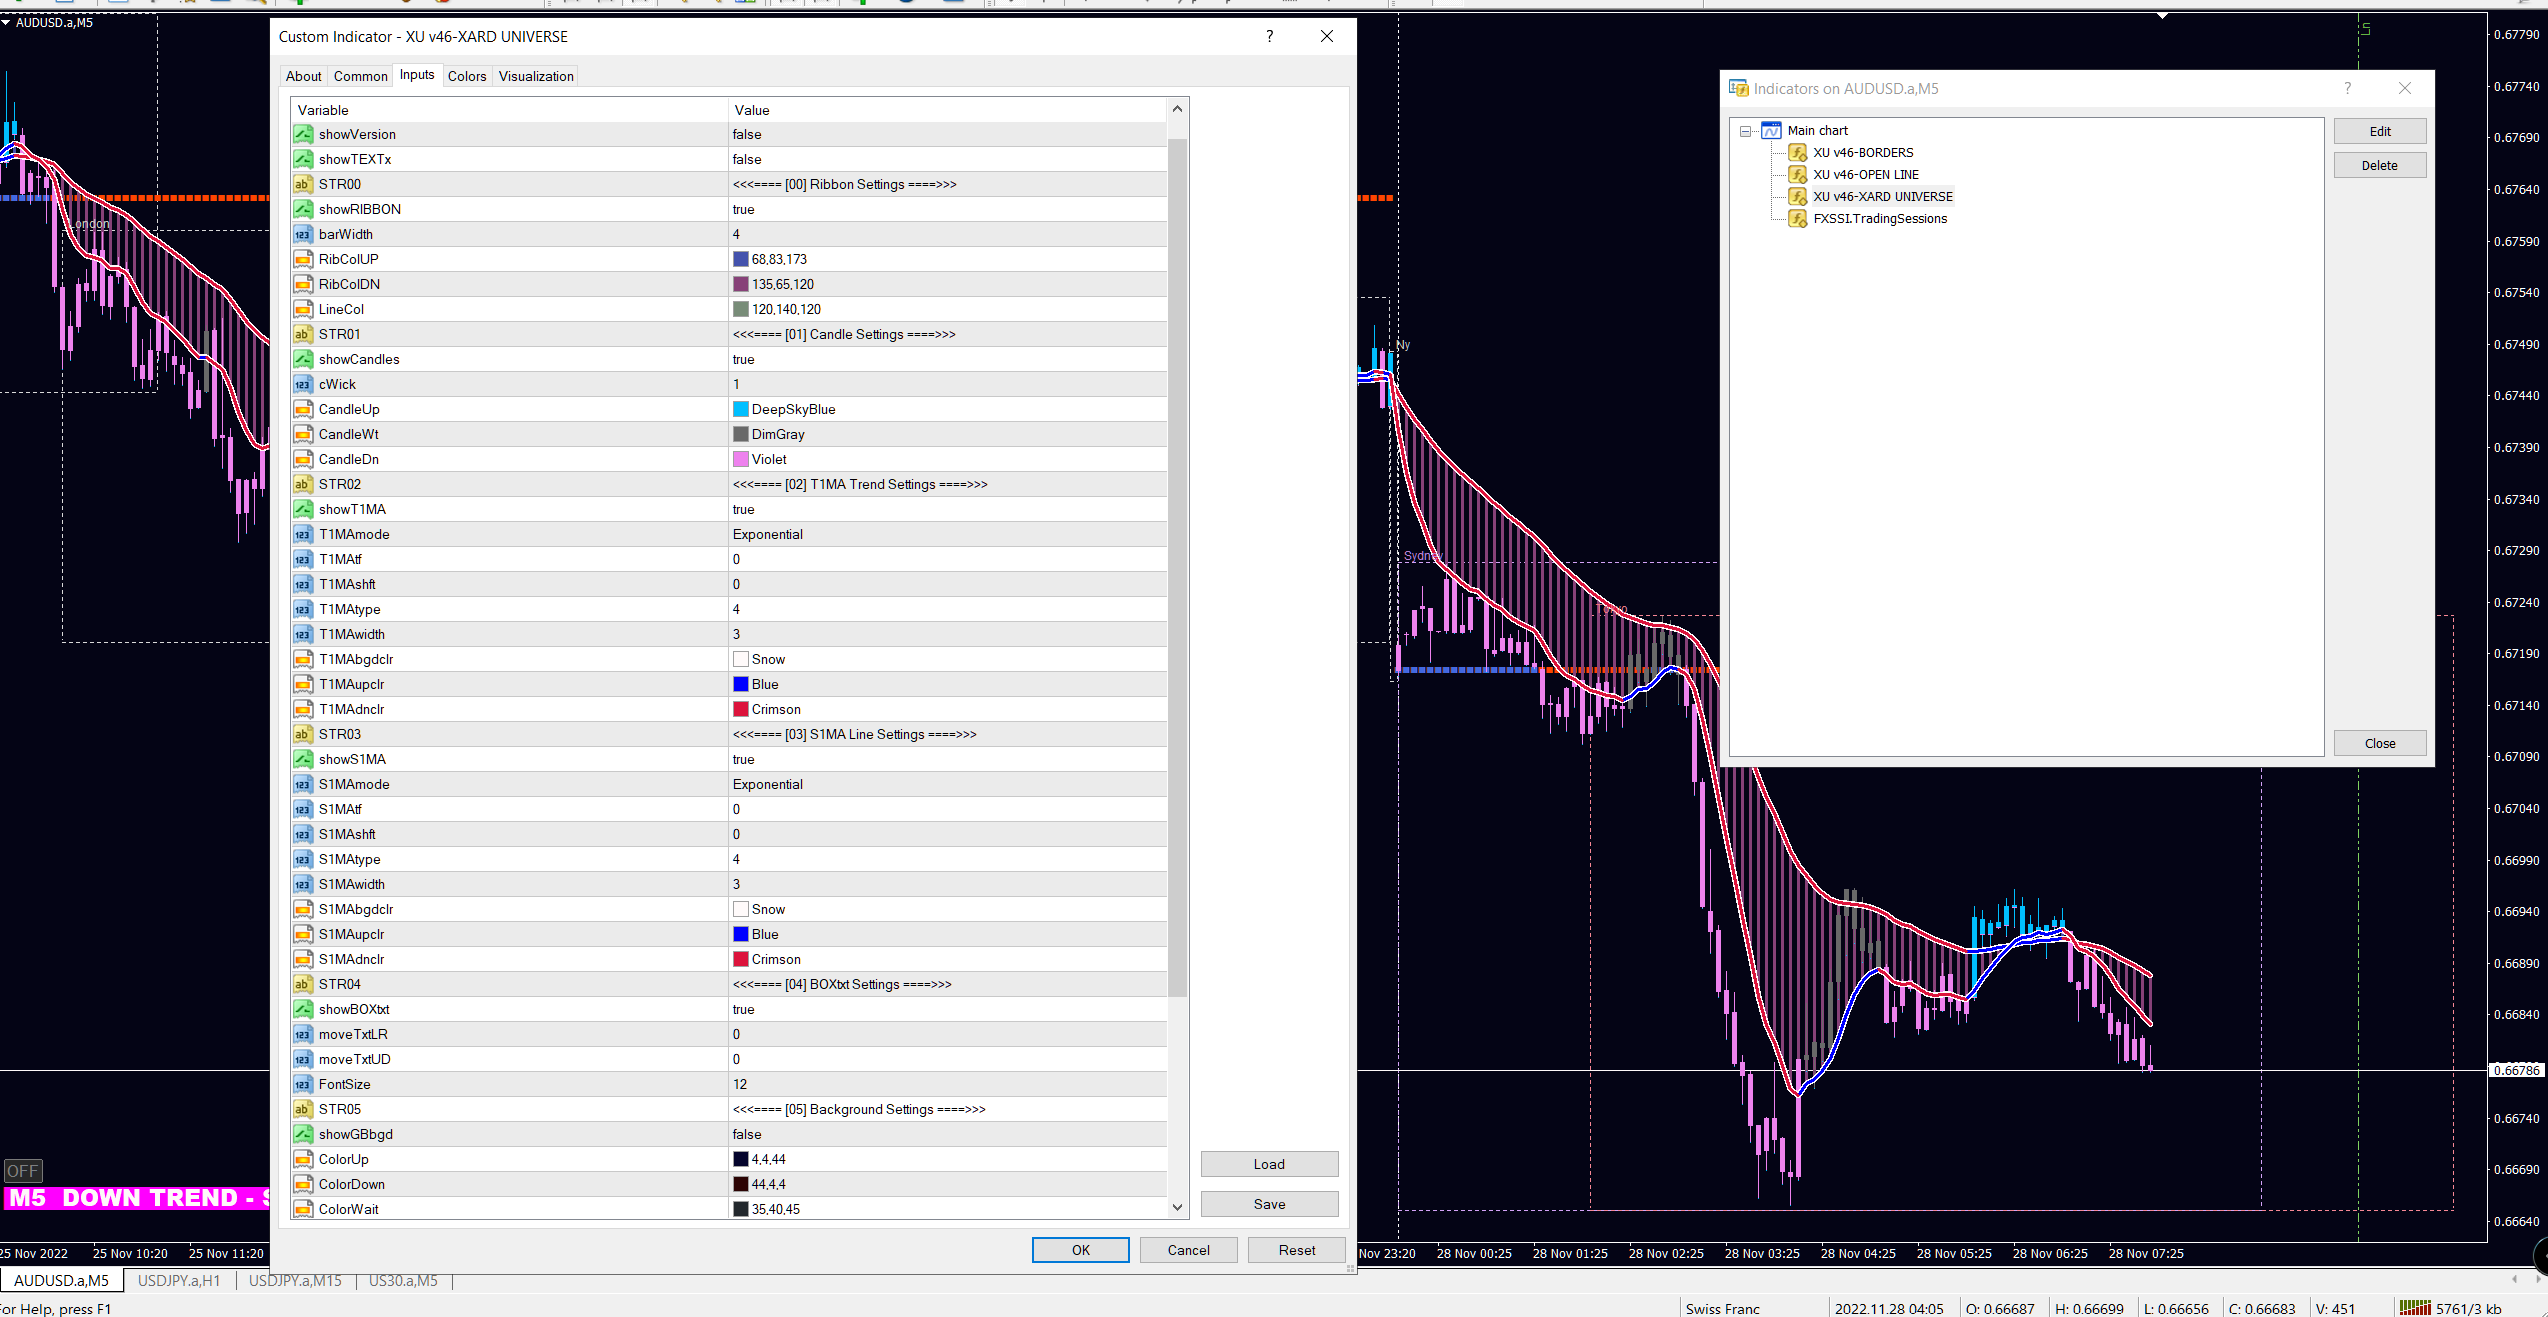
Task: Click the showRIBBON boolean variable icon
Action: coord(302,209)
